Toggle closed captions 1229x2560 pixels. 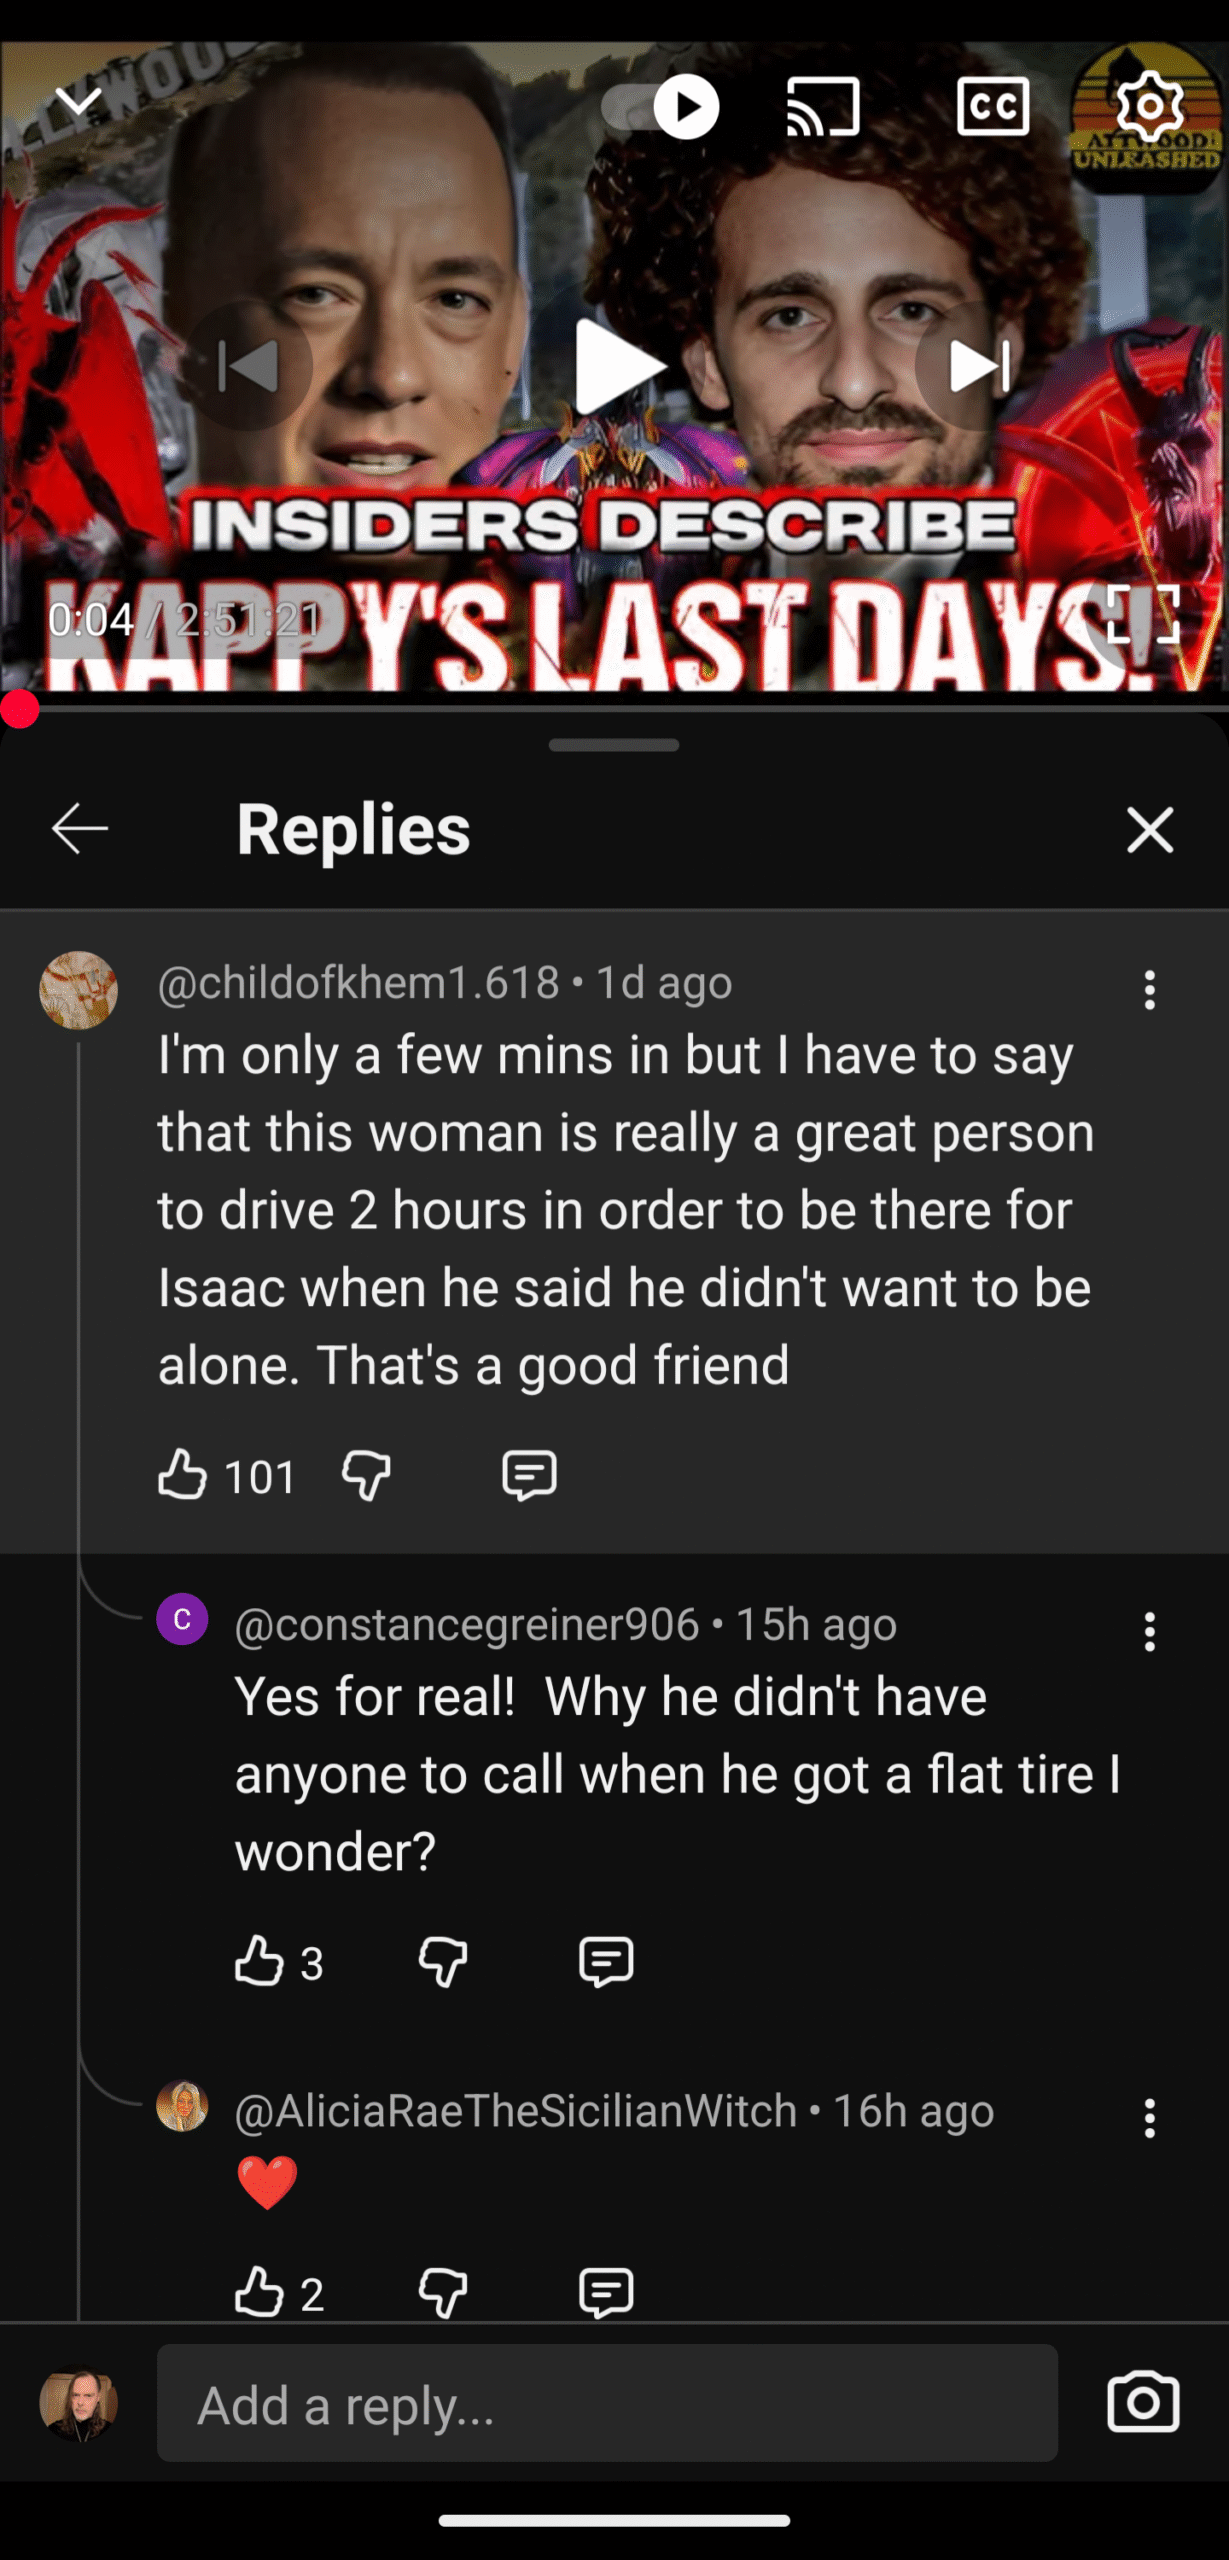(x=992, y=106)
